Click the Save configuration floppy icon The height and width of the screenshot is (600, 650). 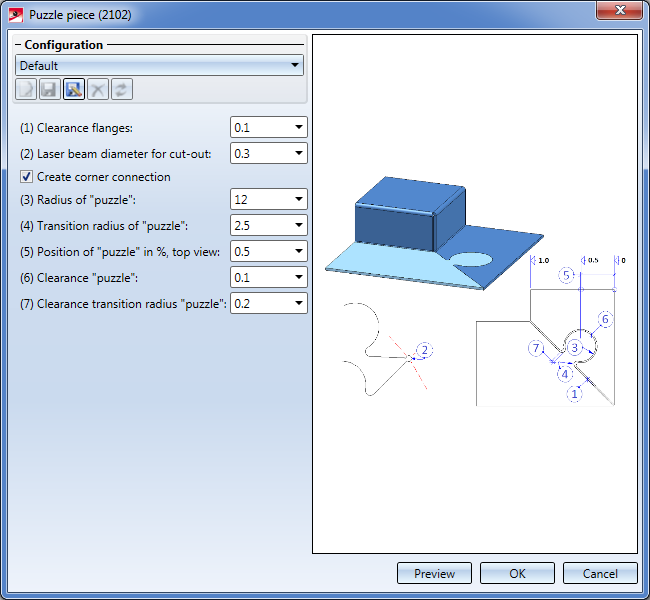click(50, 89)
